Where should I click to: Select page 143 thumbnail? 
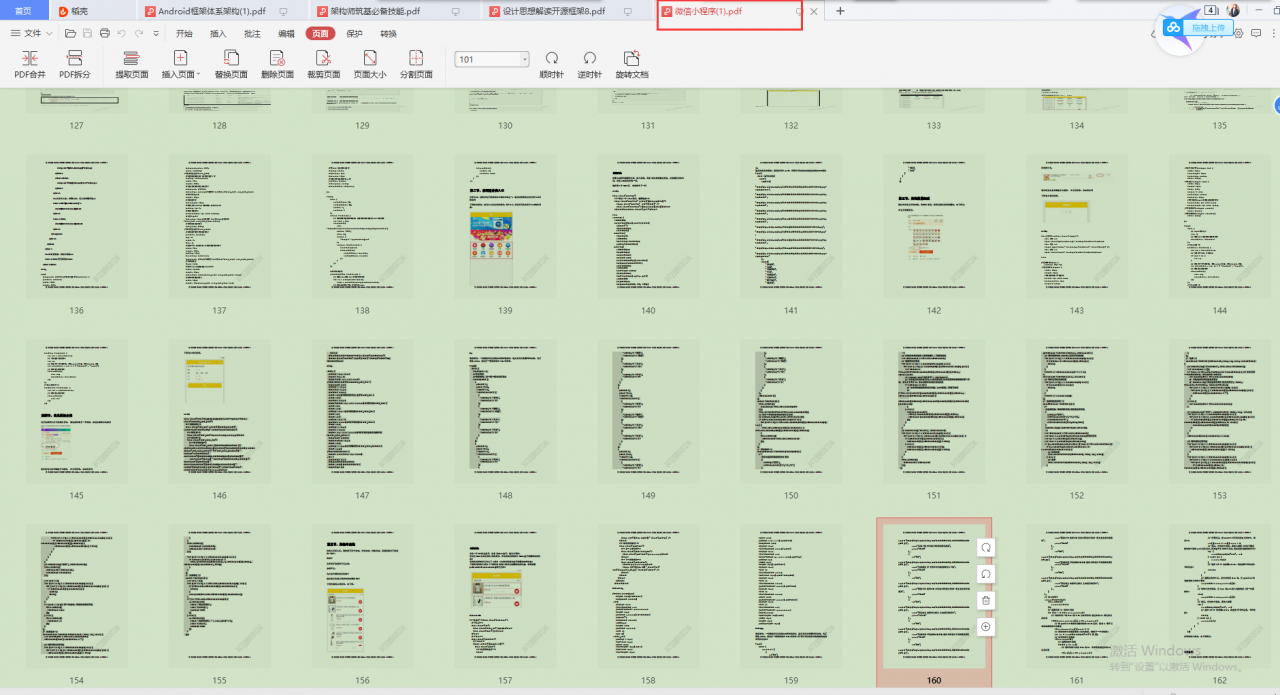[x=1077, y=226]
